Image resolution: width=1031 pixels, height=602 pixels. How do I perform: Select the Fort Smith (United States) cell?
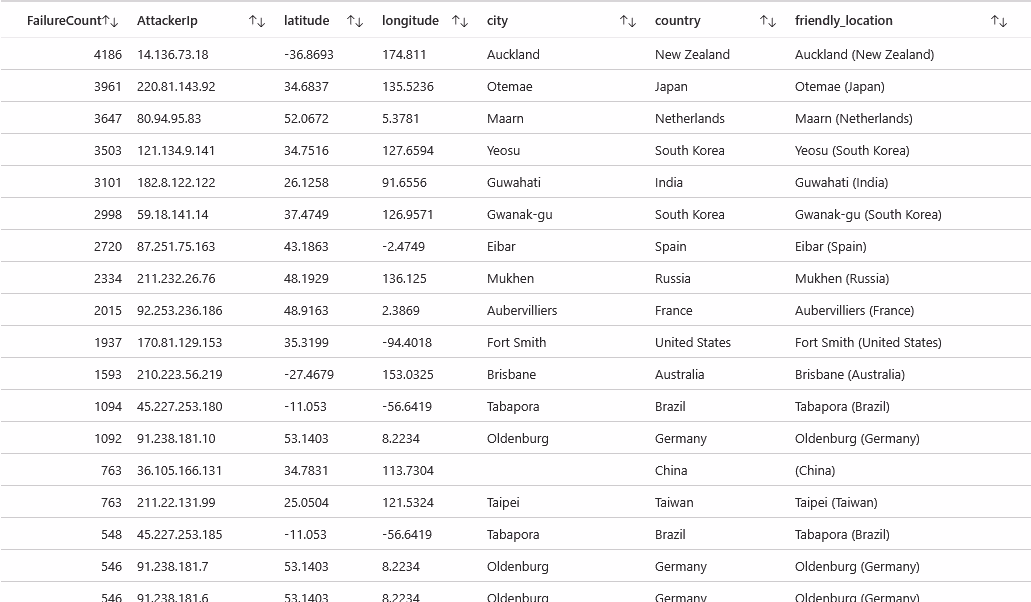coord(868,343)
